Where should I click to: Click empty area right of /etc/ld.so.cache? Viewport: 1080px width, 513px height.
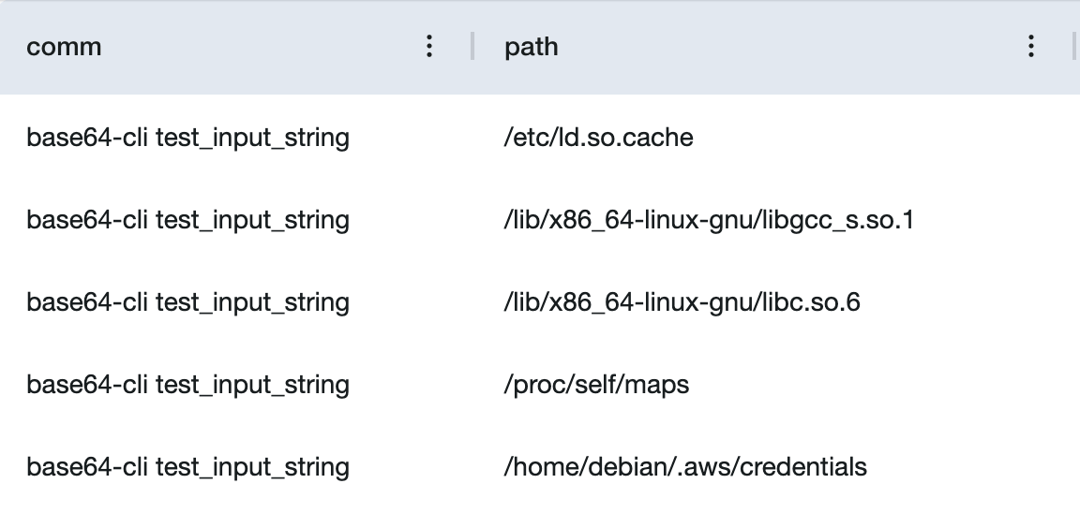[882, 137]
